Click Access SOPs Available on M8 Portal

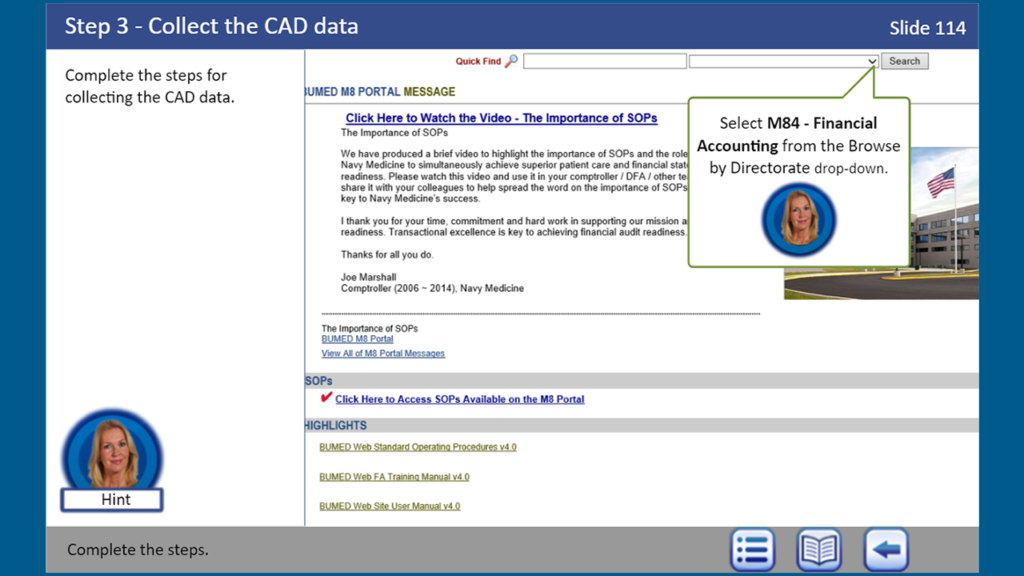(459, 399)
